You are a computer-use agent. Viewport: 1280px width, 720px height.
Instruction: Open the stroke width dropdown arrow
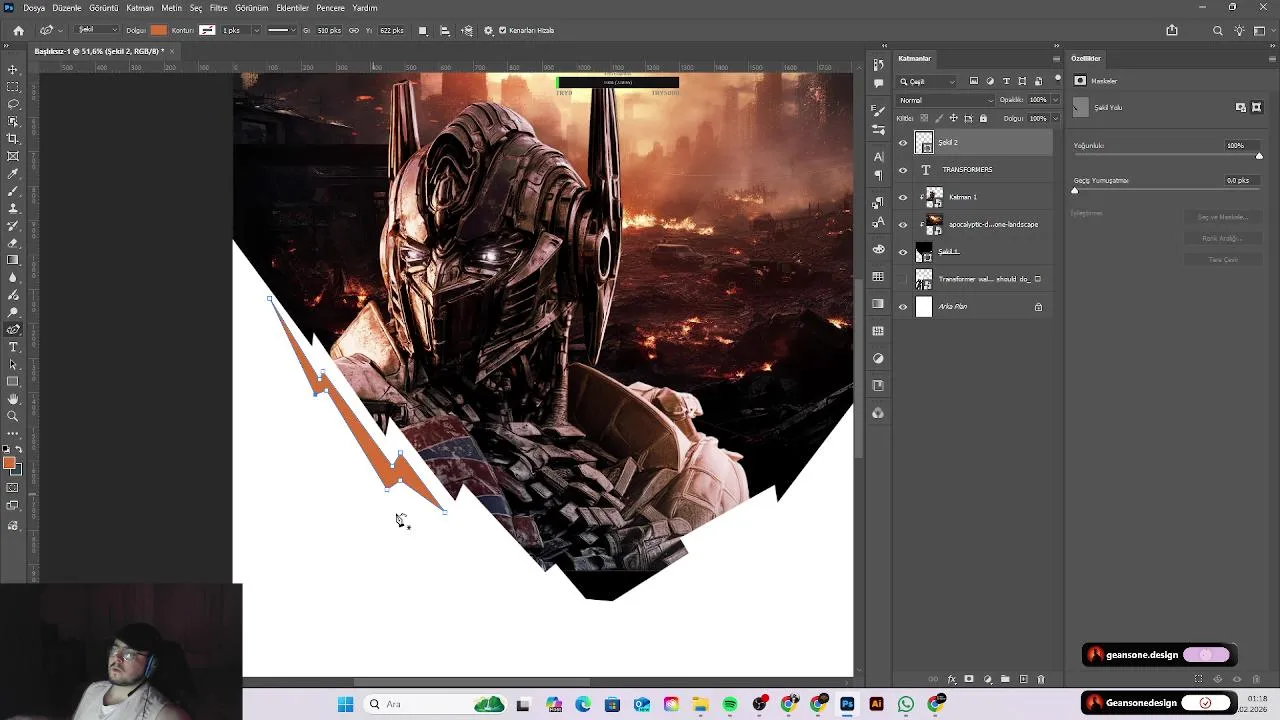click(256, 31)
